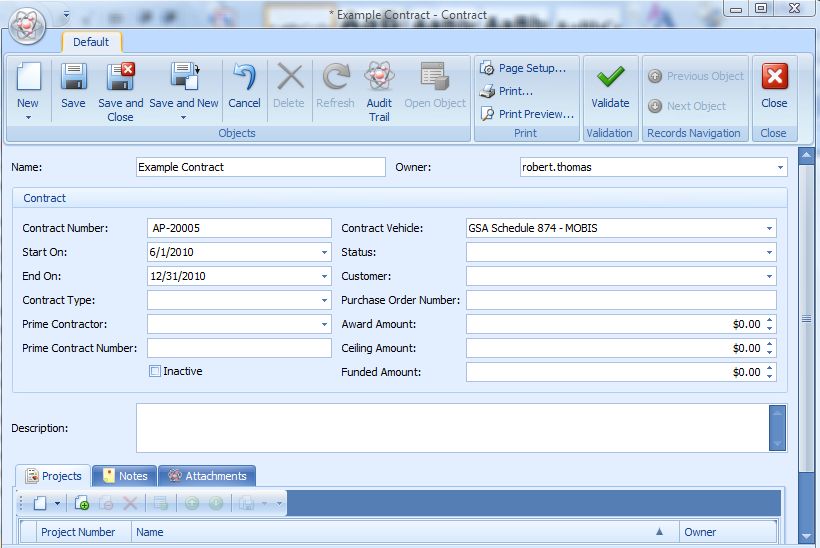
Task: Click the unlink icon in Projects toolbar
Action: pos(106,504)
